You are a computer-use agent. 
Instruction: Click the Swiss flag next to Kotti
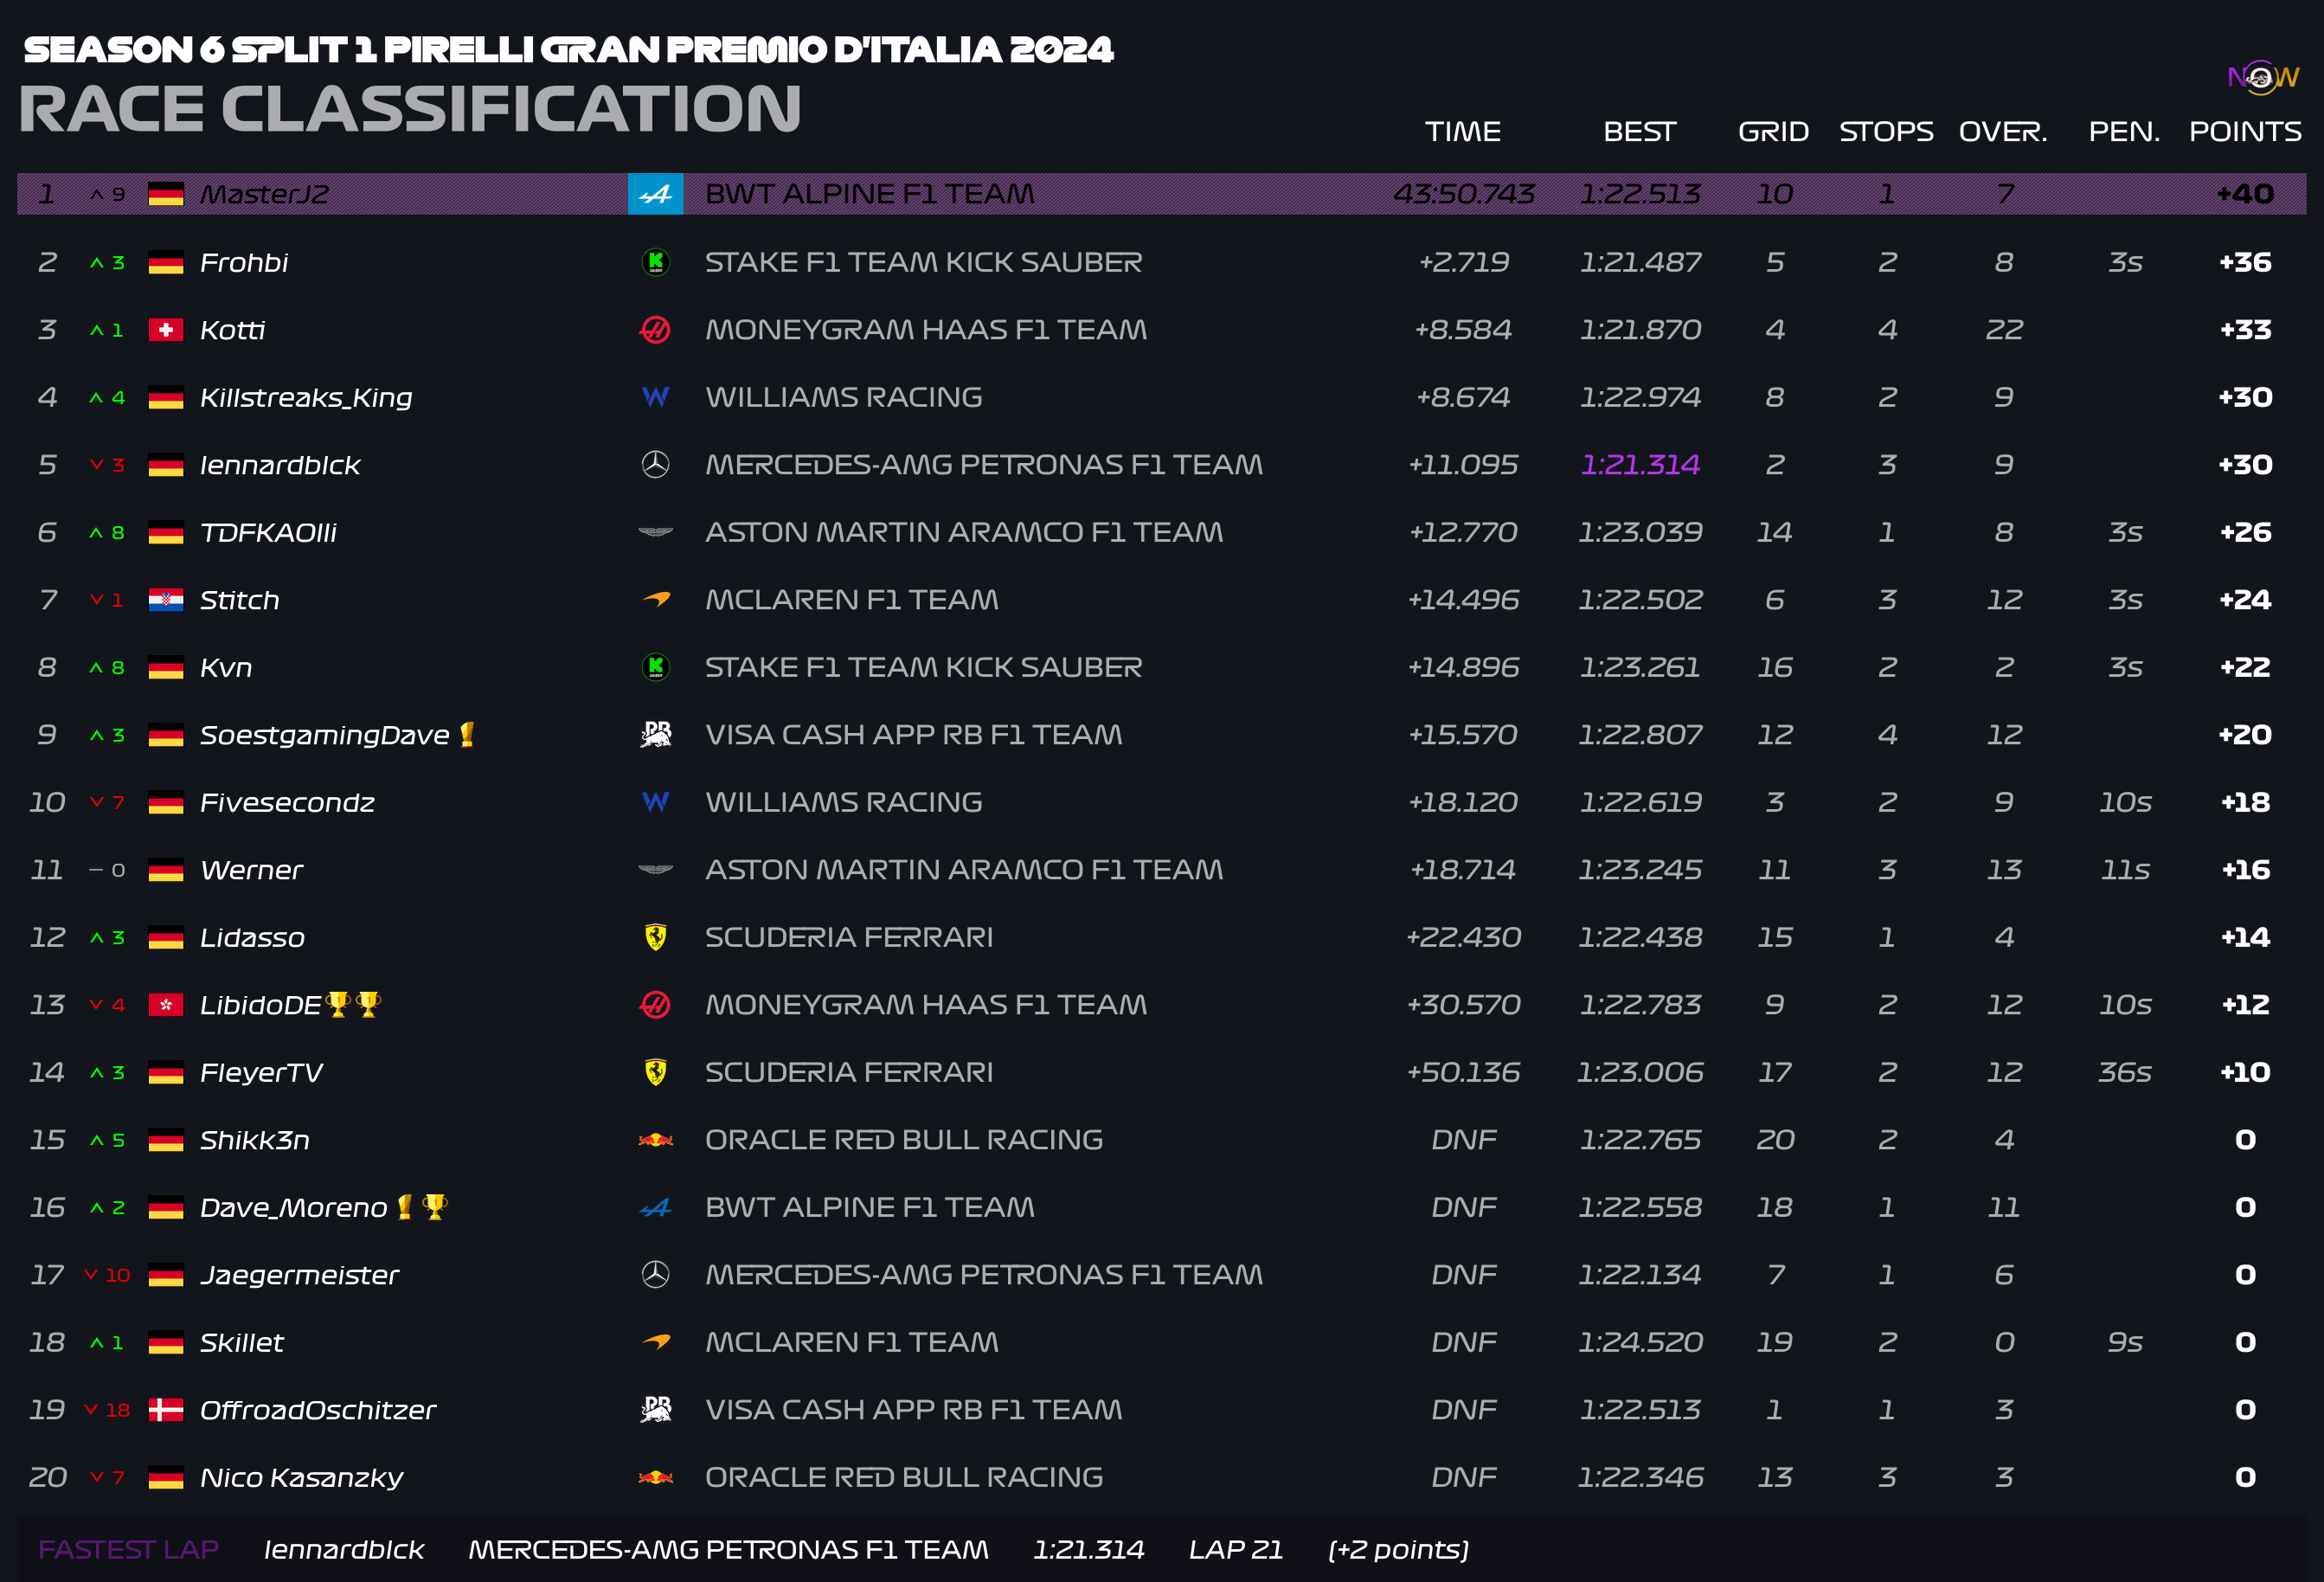click(166, 330)
